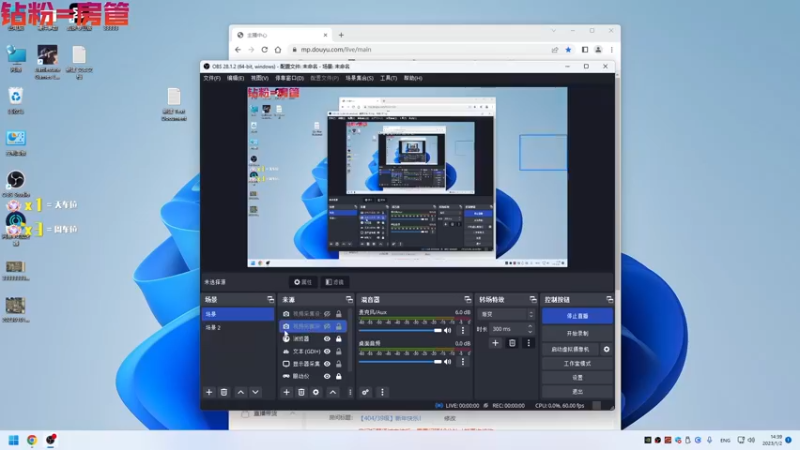Open the 滤镜 filters button
The height and width of the screenshot is (450, 800).
coord(335,282)
